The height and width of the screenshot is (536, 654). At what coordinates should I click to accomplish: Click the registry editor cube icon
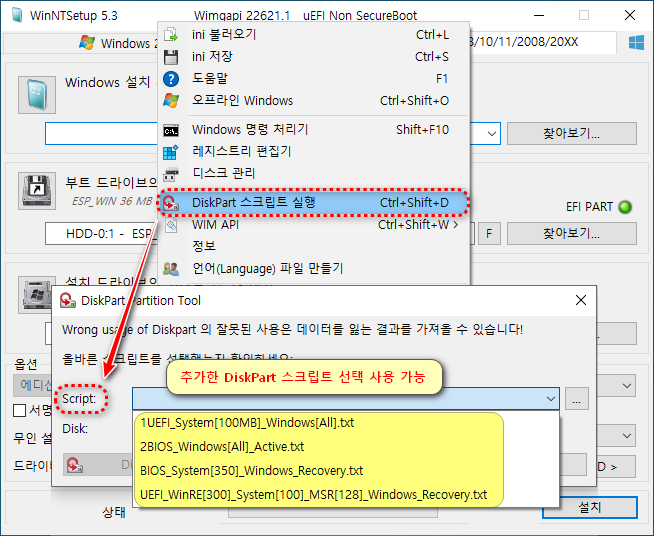pos(171,152)
